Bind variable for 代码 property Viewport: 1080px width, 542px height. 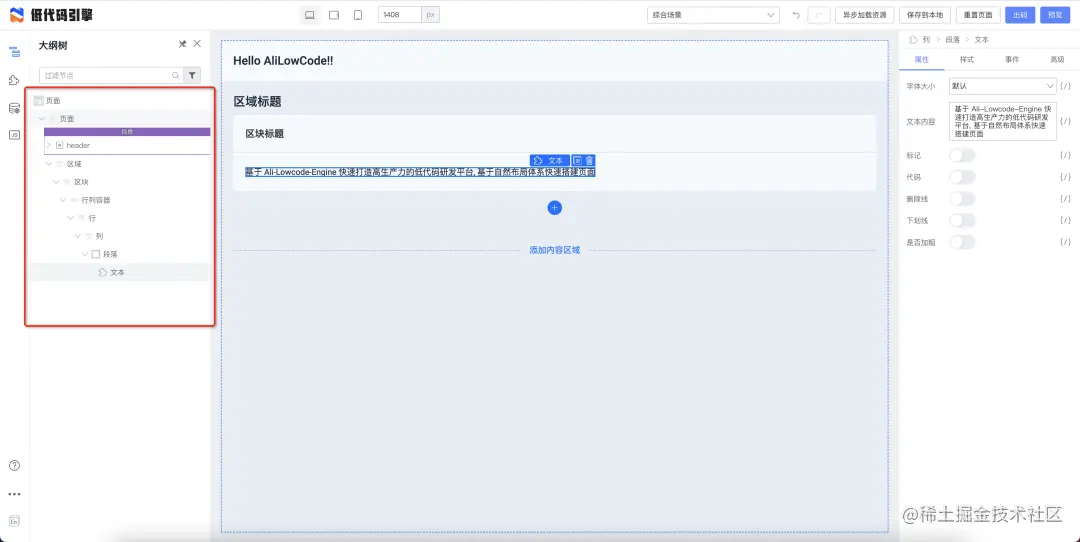[x=1066, y=177]
